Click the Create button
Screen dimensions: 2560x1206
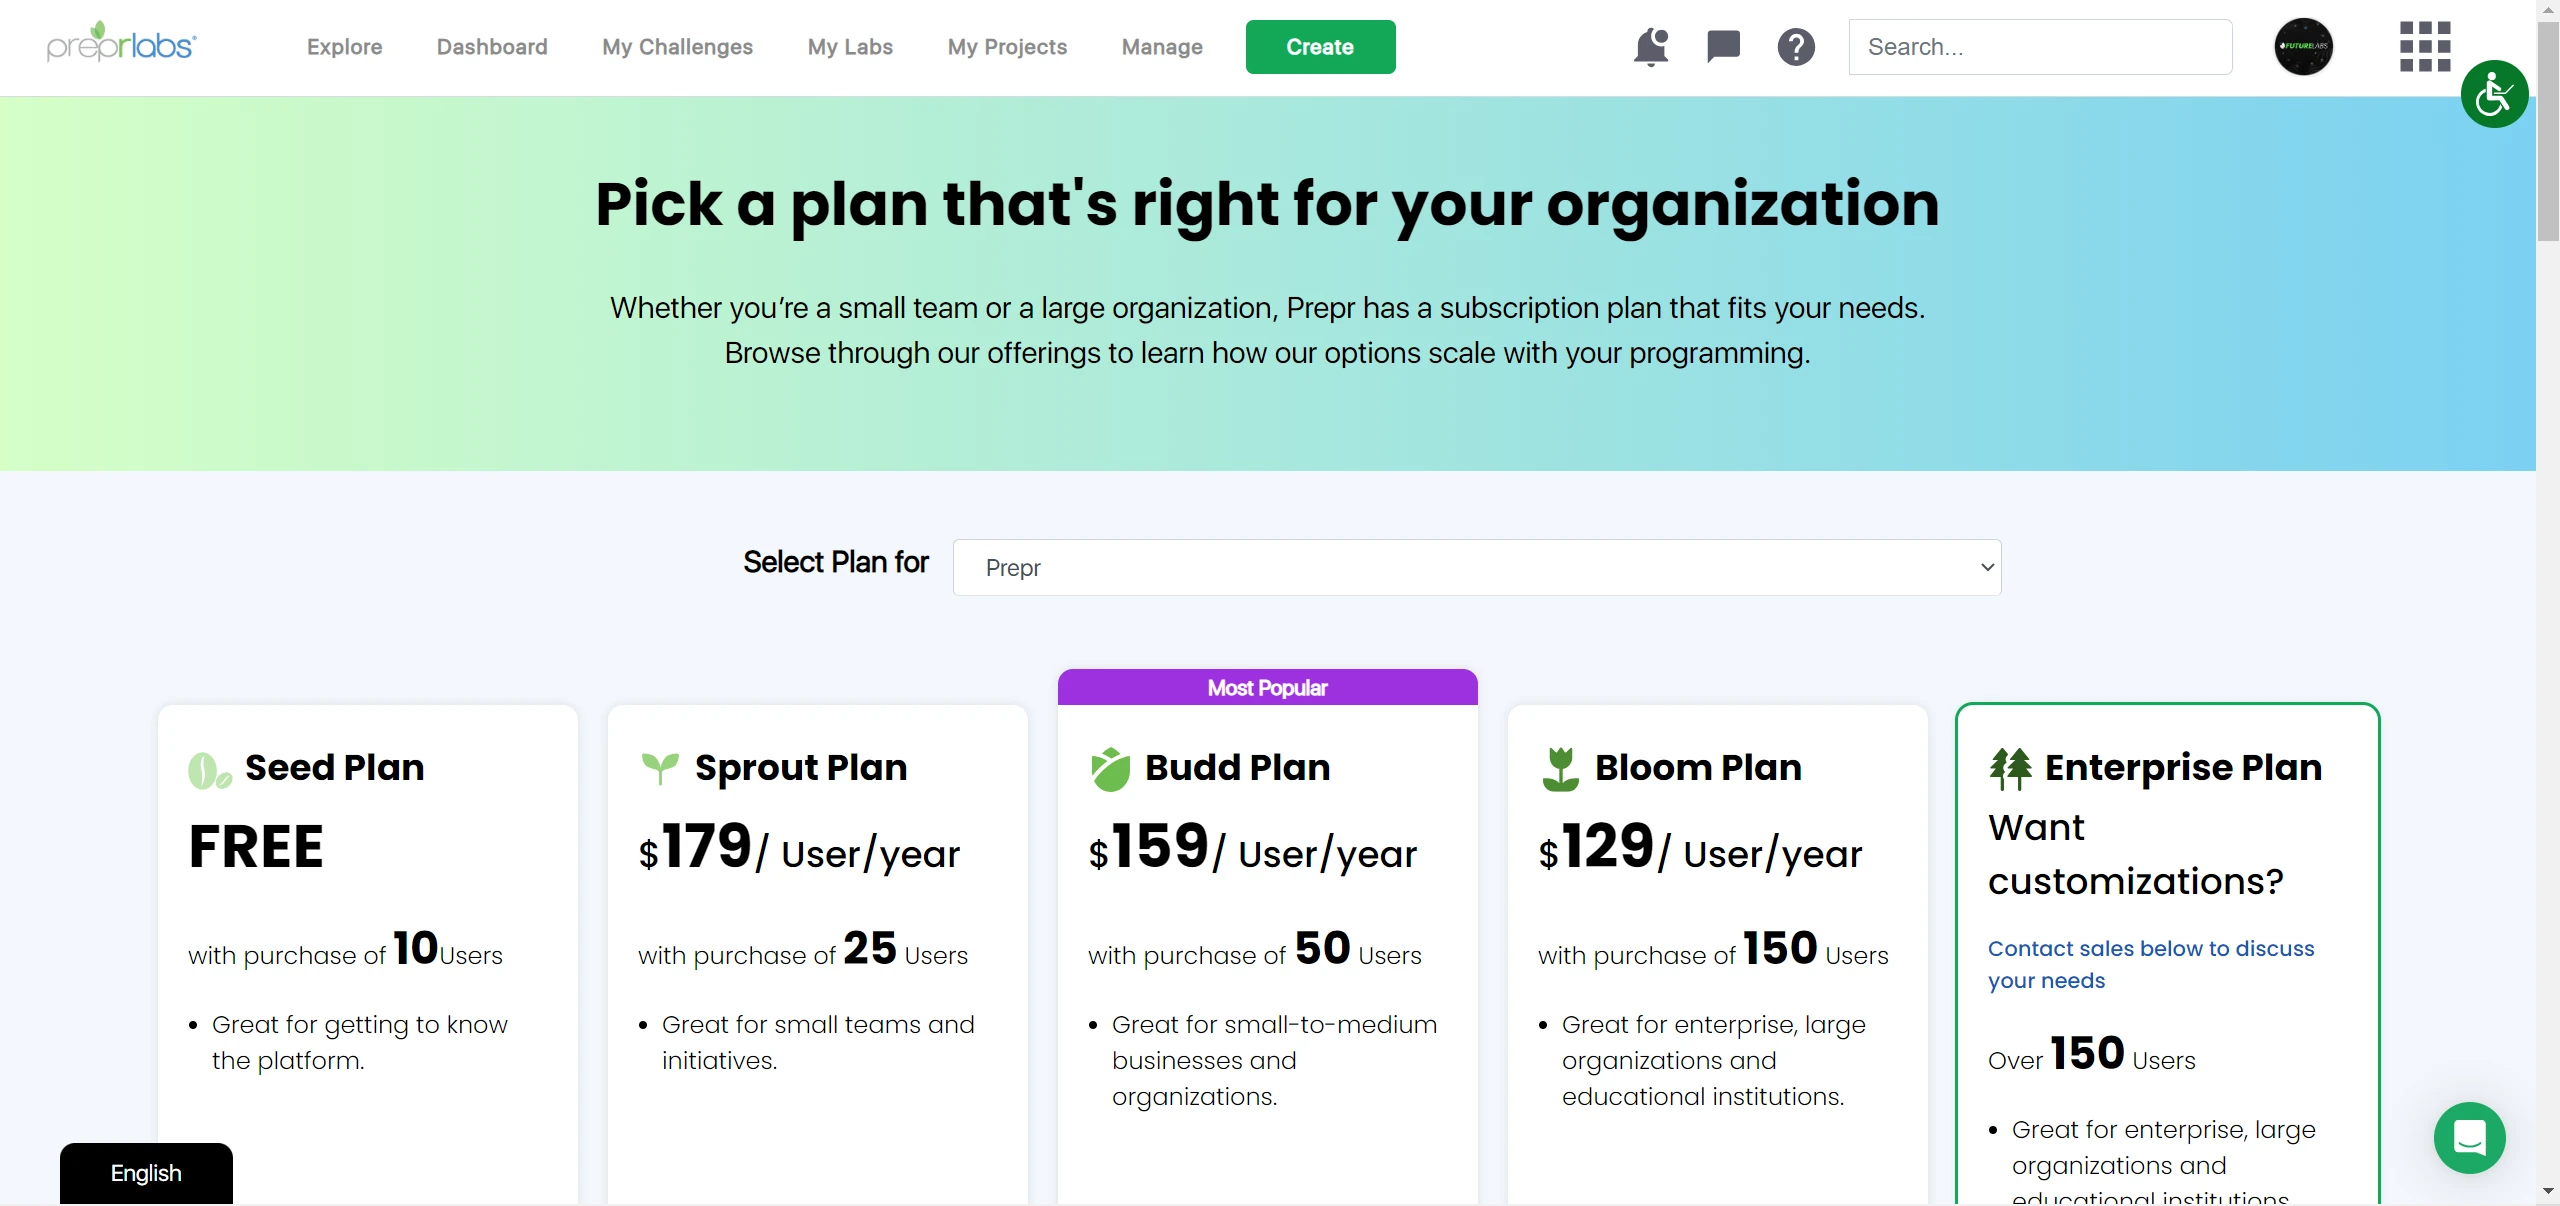[x=1319, y=46]
